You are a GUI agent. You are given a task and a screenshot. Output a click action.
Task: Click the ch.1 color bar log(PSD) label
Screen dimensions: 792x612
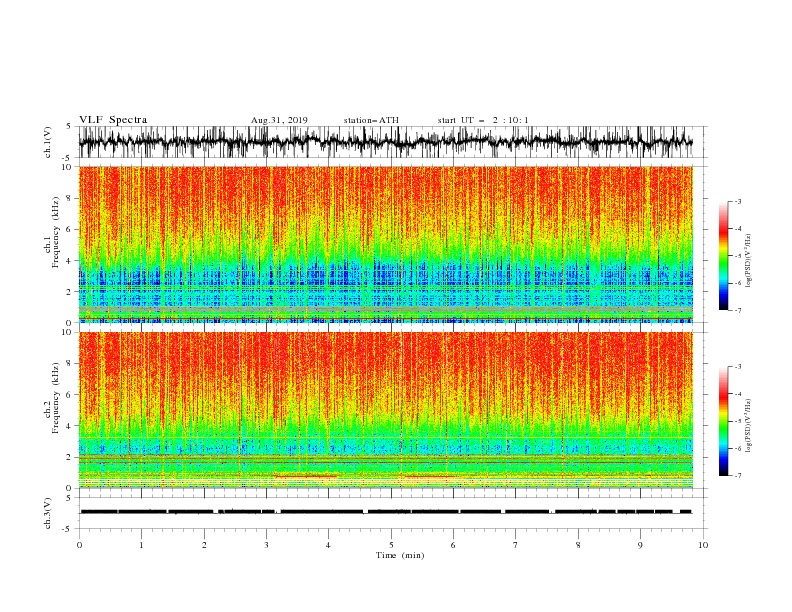(749, 261)
